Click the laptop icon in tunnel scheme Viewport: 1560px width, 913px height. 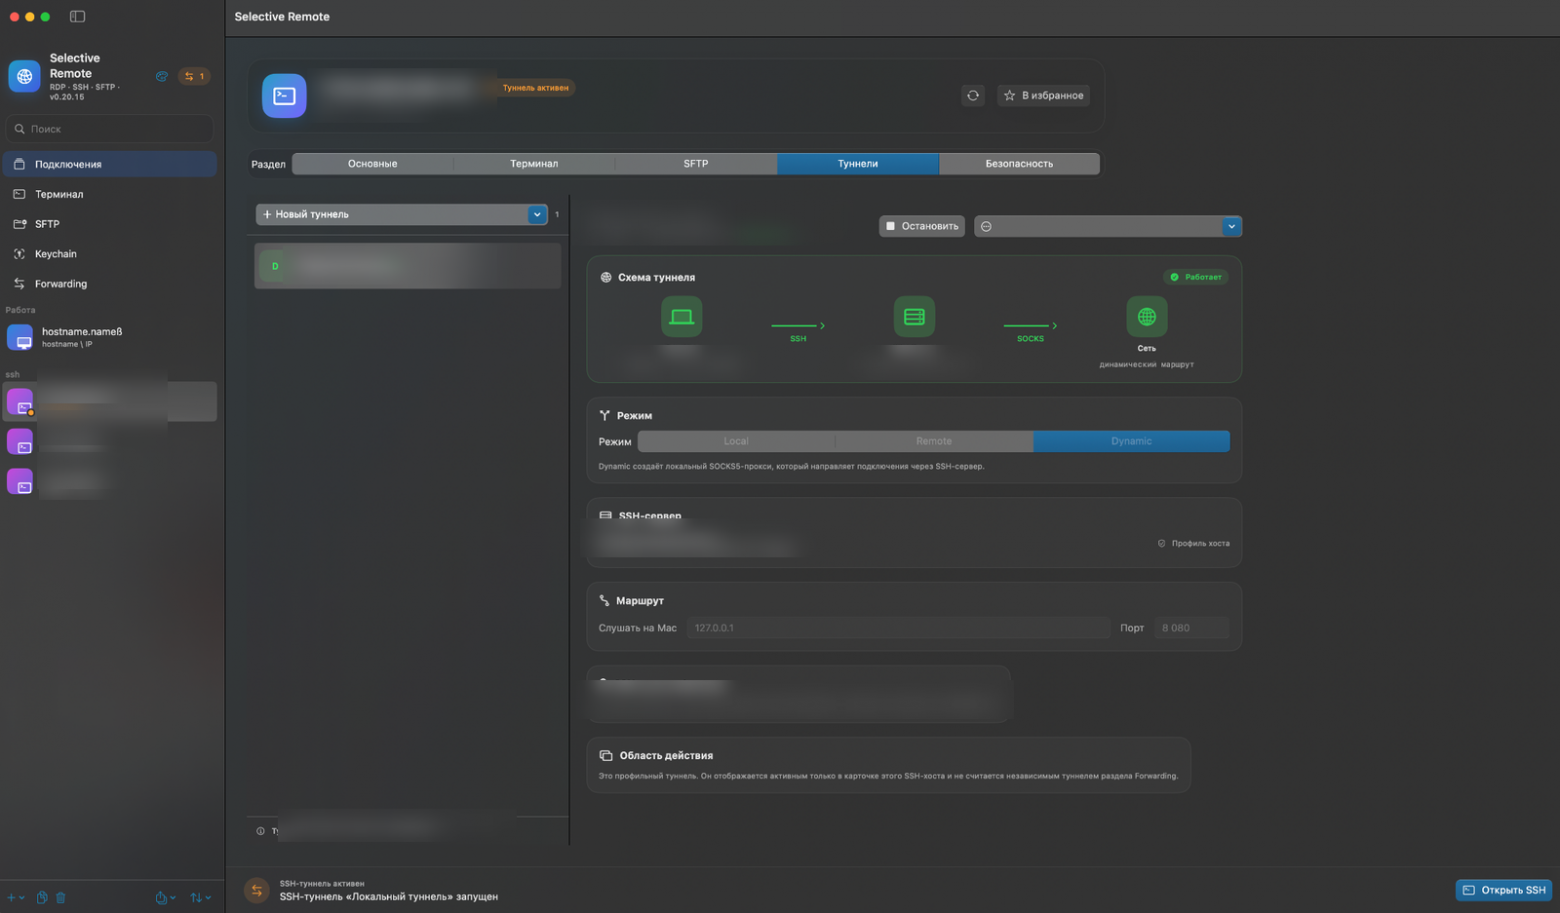coord(681,317)
